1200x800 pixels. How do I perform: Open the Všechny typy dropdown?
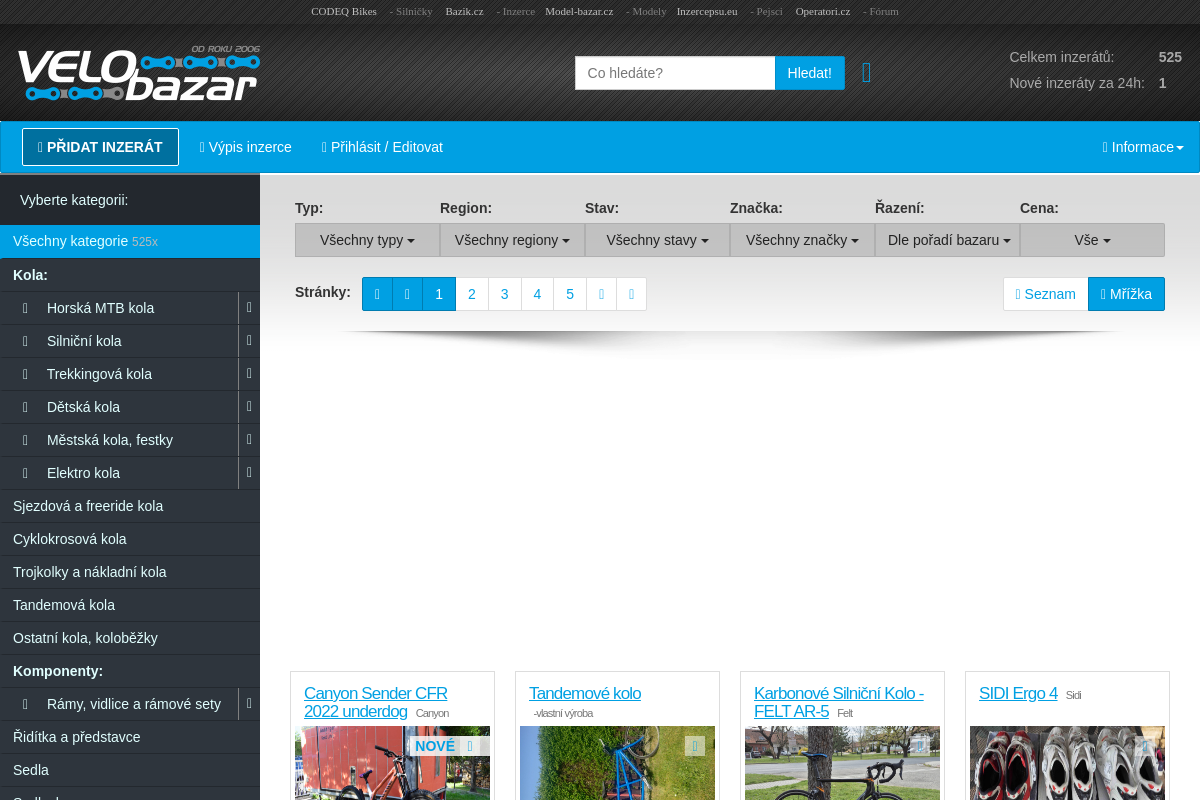(367, 240)
